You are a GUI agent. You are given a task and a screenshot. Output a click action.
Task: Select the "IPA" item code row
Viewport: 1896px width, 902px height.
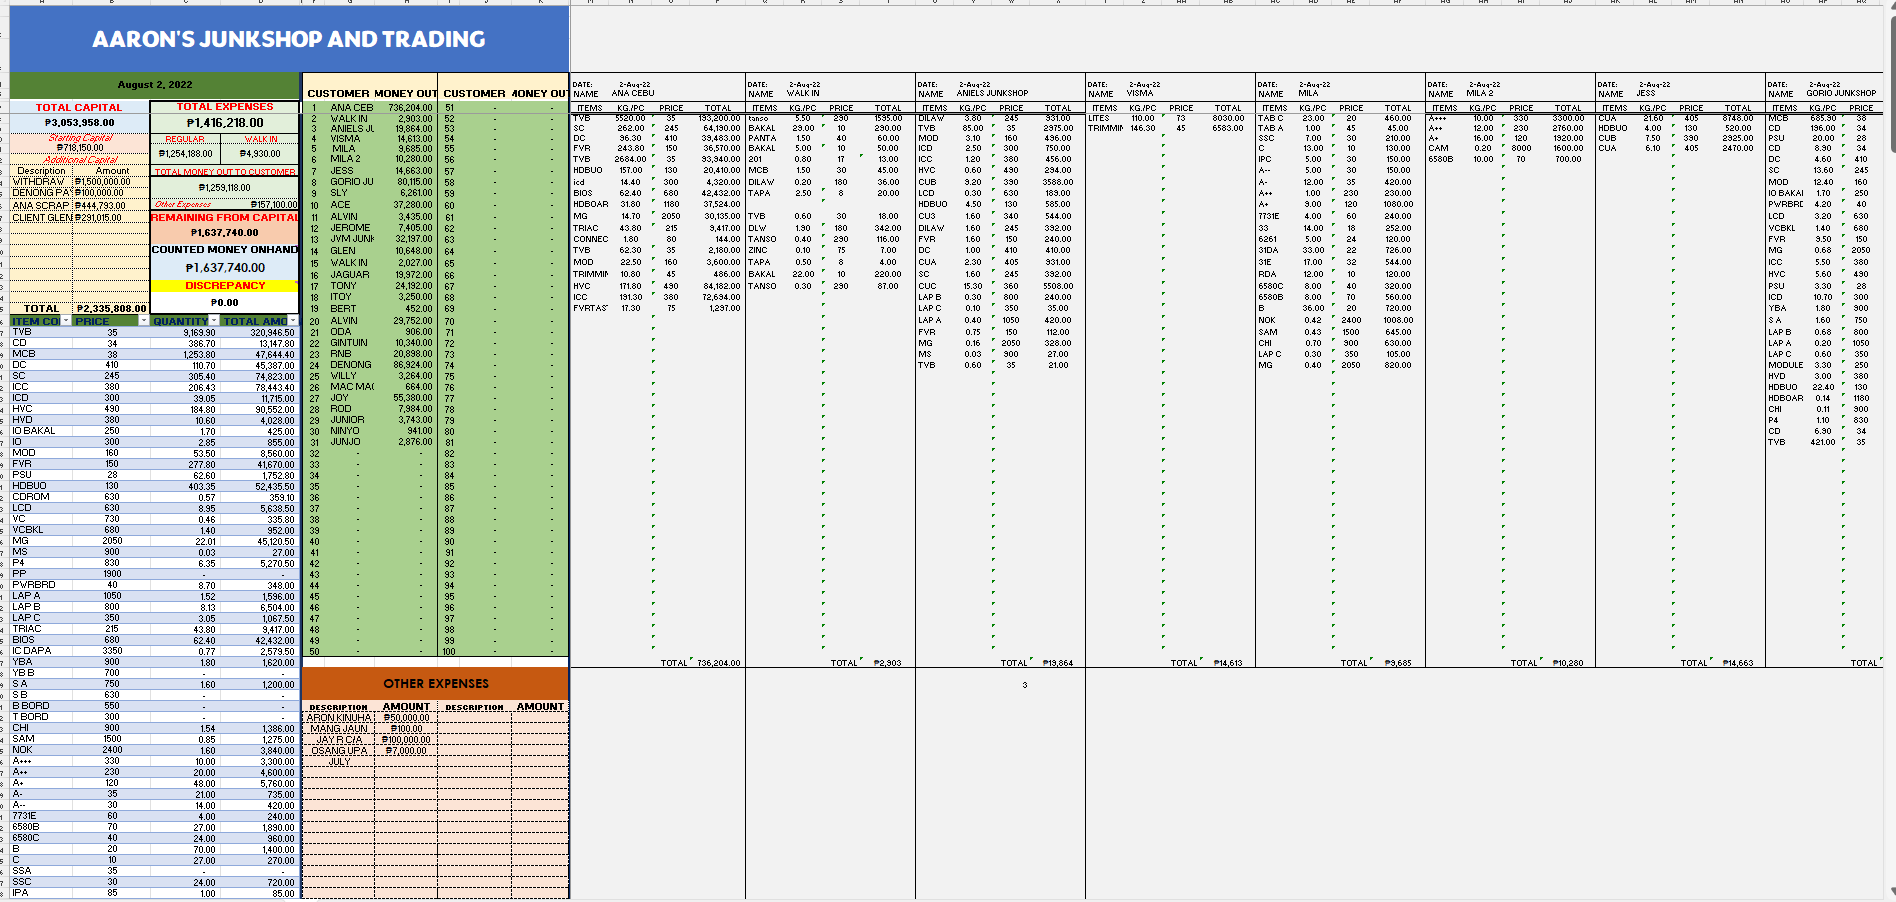(x=155, y=893)
